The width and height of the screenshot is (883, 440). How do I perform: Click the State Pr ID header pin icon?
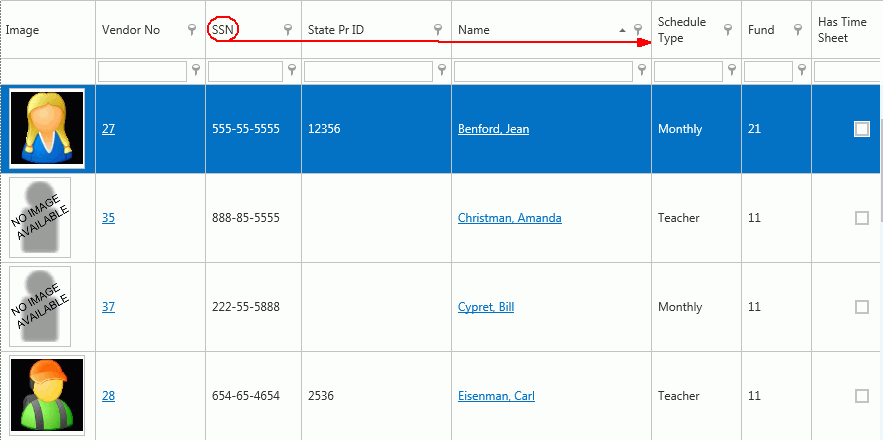[x=438, y=30]
